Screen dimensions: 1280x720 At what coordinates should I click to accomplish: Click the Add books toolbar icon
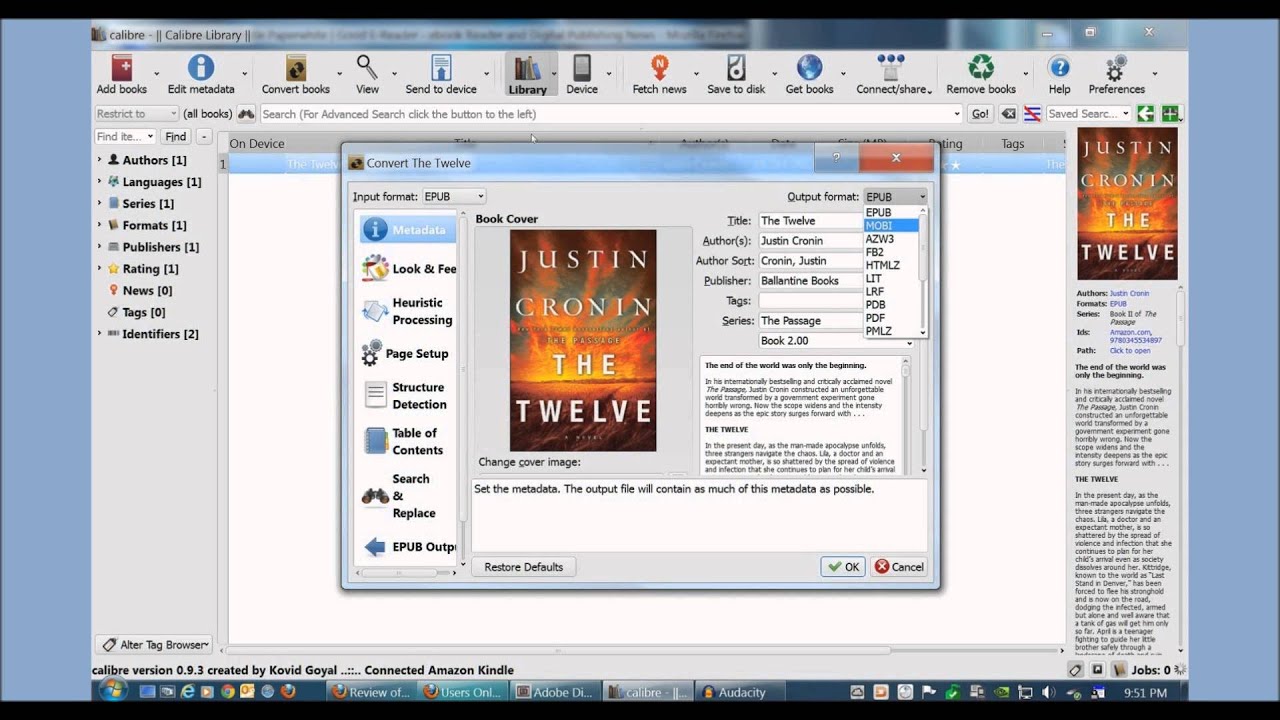(121, 68)
